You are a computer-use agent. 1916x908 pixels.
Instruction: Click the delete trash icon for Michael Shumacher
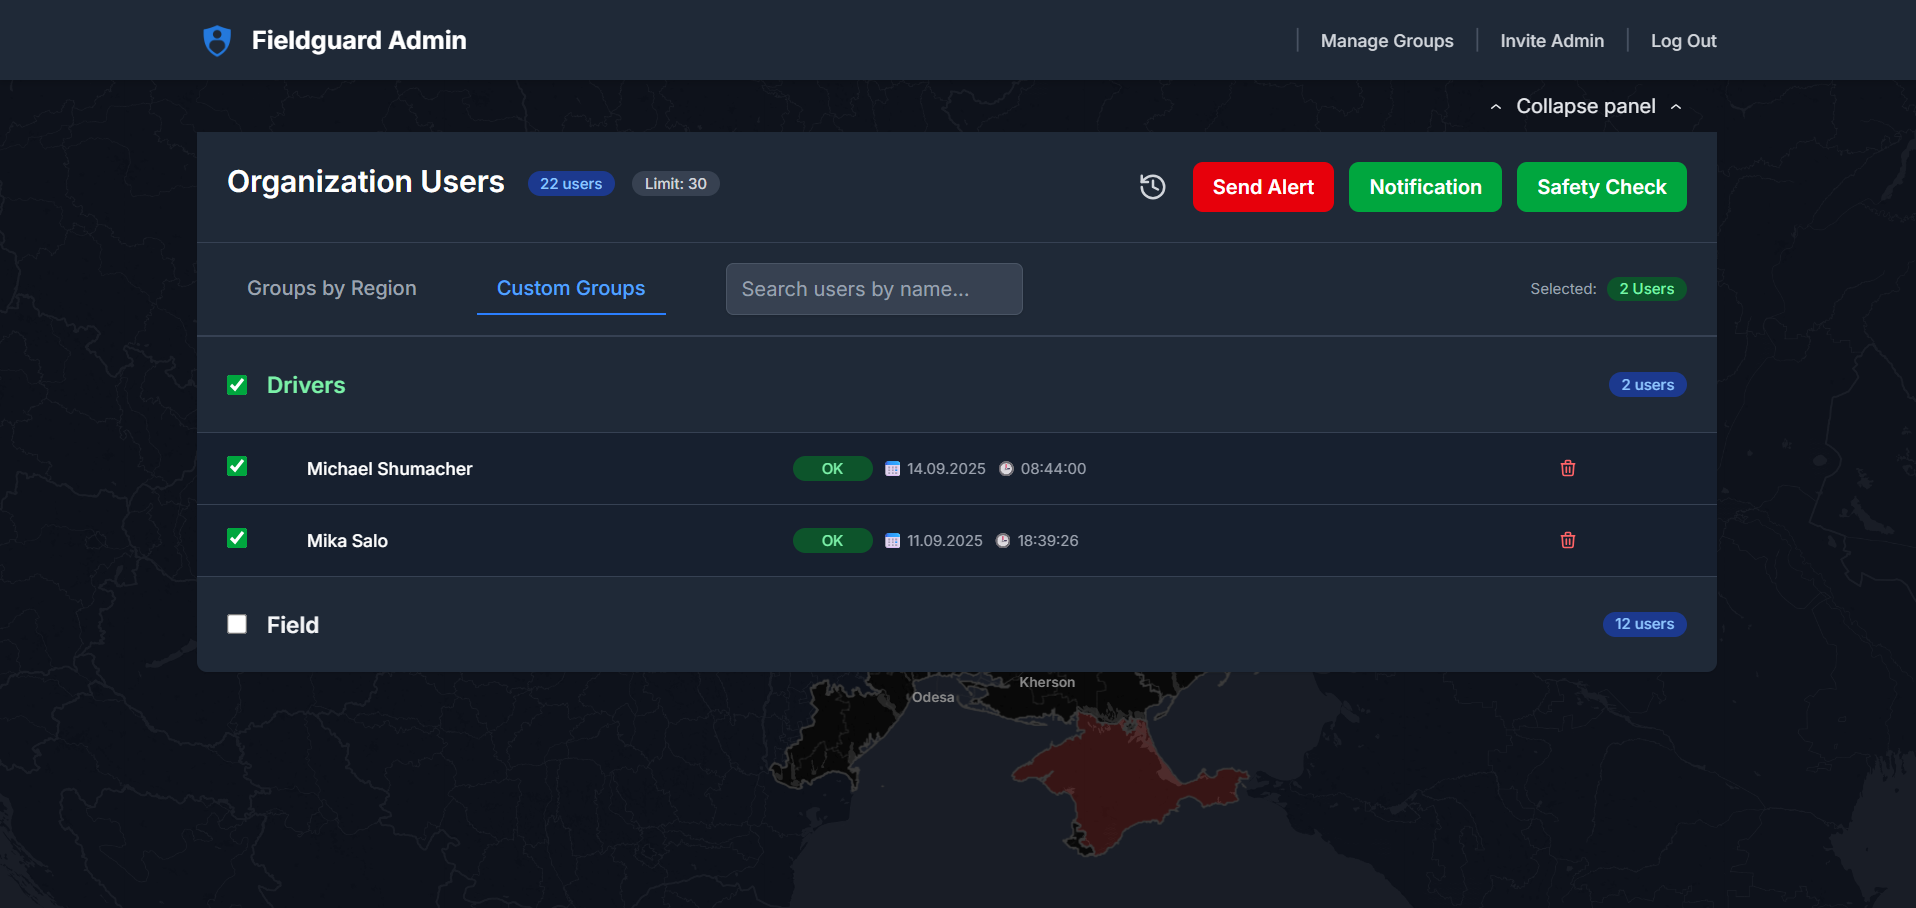click(1567, 468)
